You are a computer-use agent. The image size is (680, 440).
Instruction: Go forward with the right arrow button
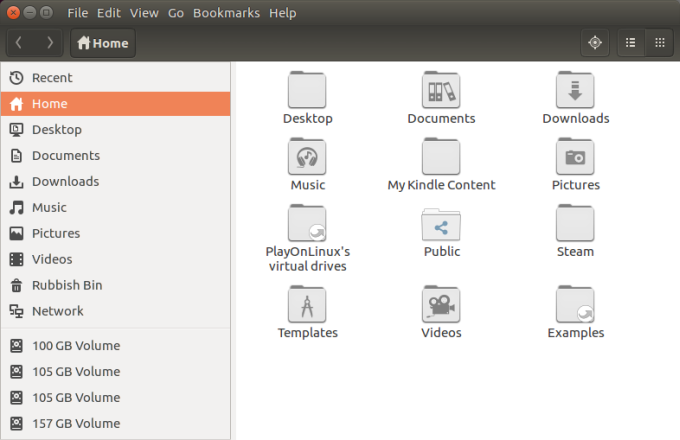(49, 42)
